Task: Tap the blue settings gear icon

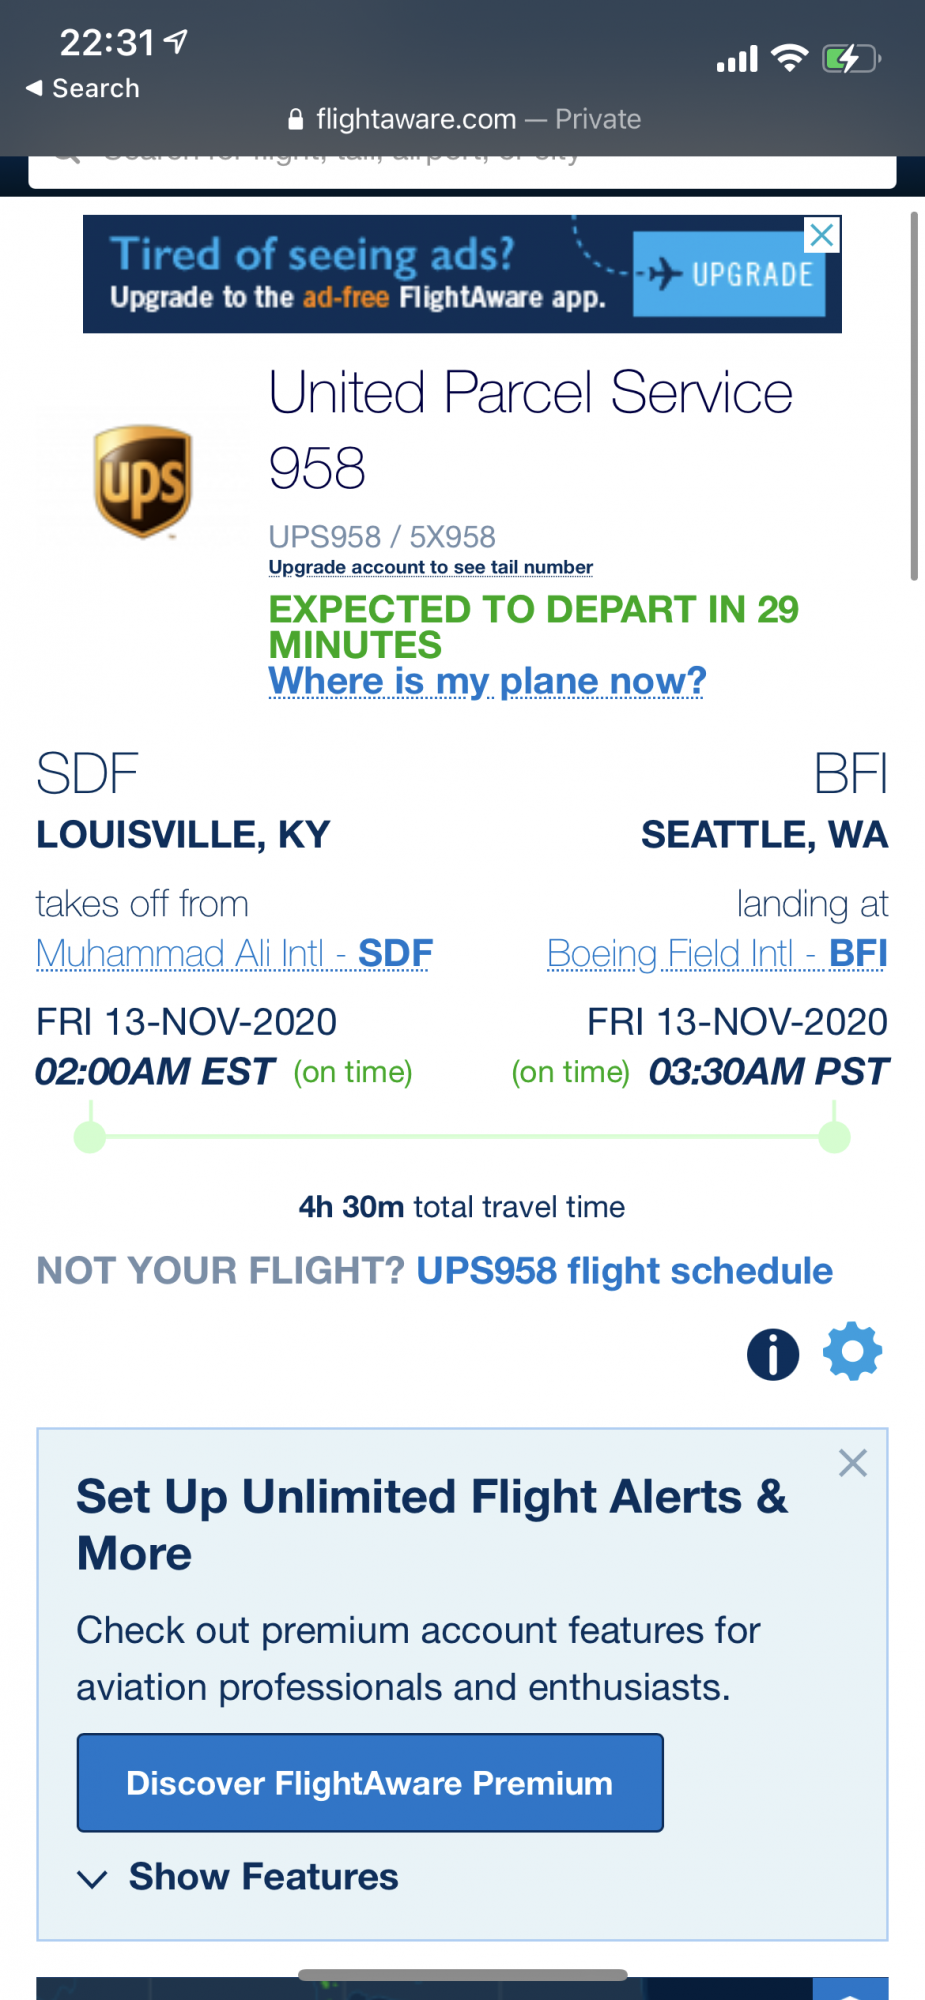Action: [852, 1352]
